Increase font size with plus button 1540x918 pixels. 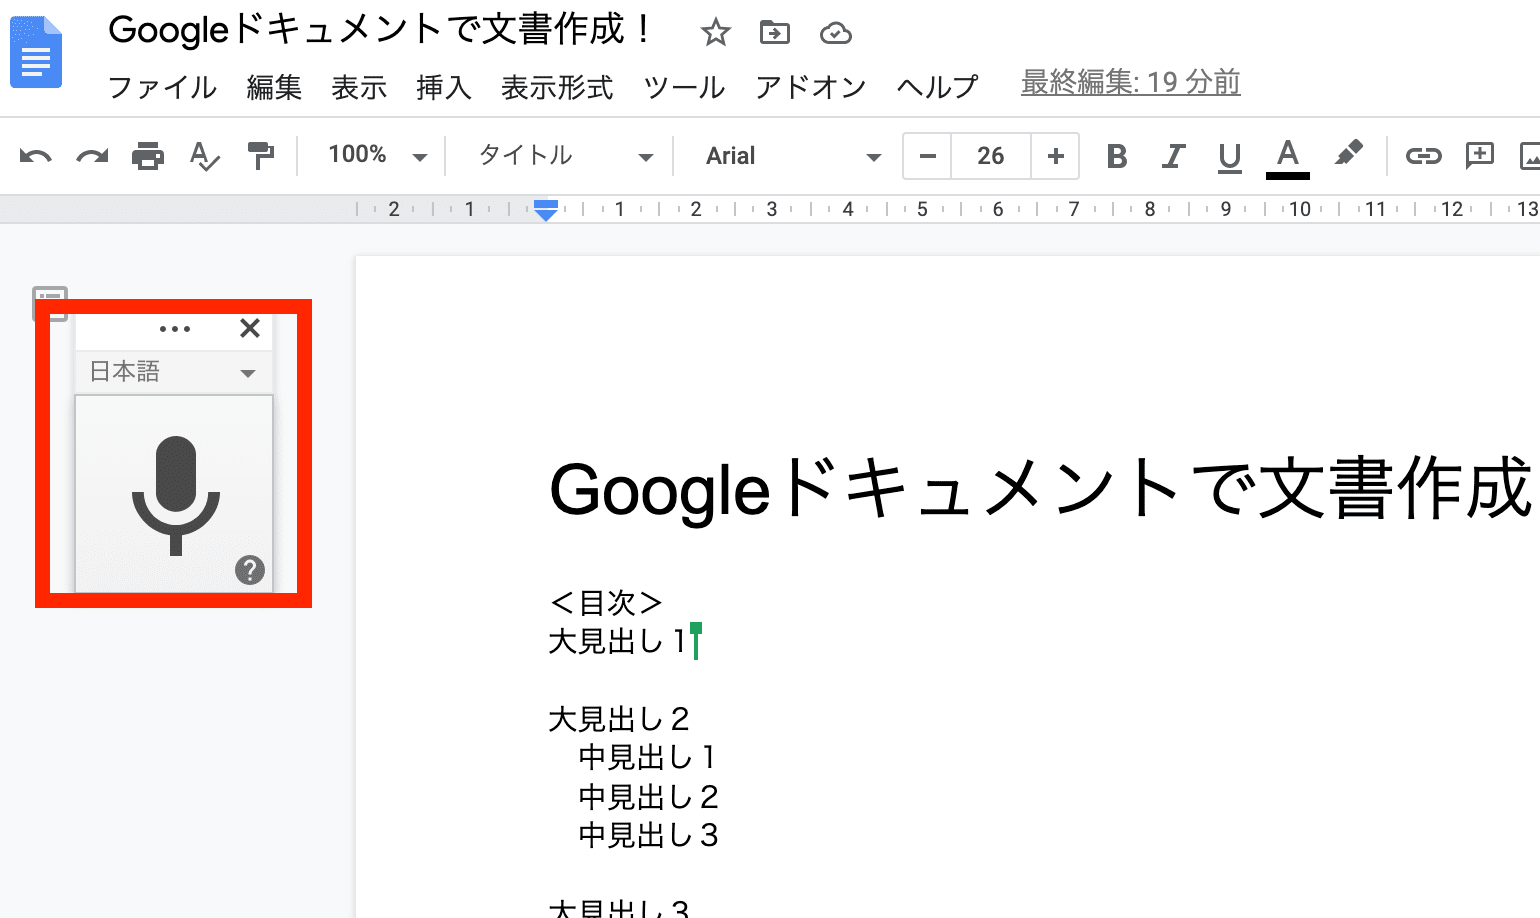click(x=1055, y=156)
